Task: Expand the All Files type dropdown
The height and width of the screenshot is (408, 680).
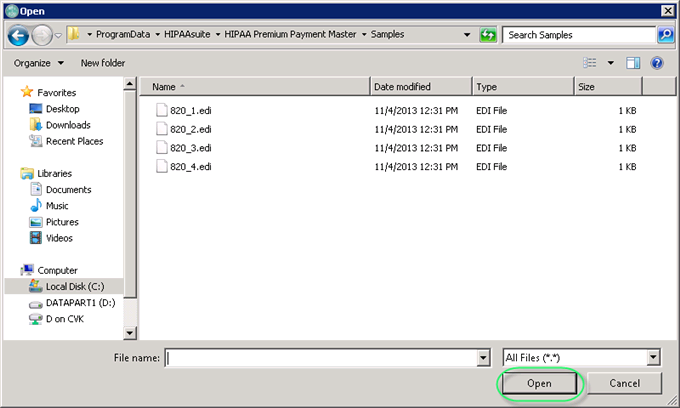Action: (x=653, y=357)
